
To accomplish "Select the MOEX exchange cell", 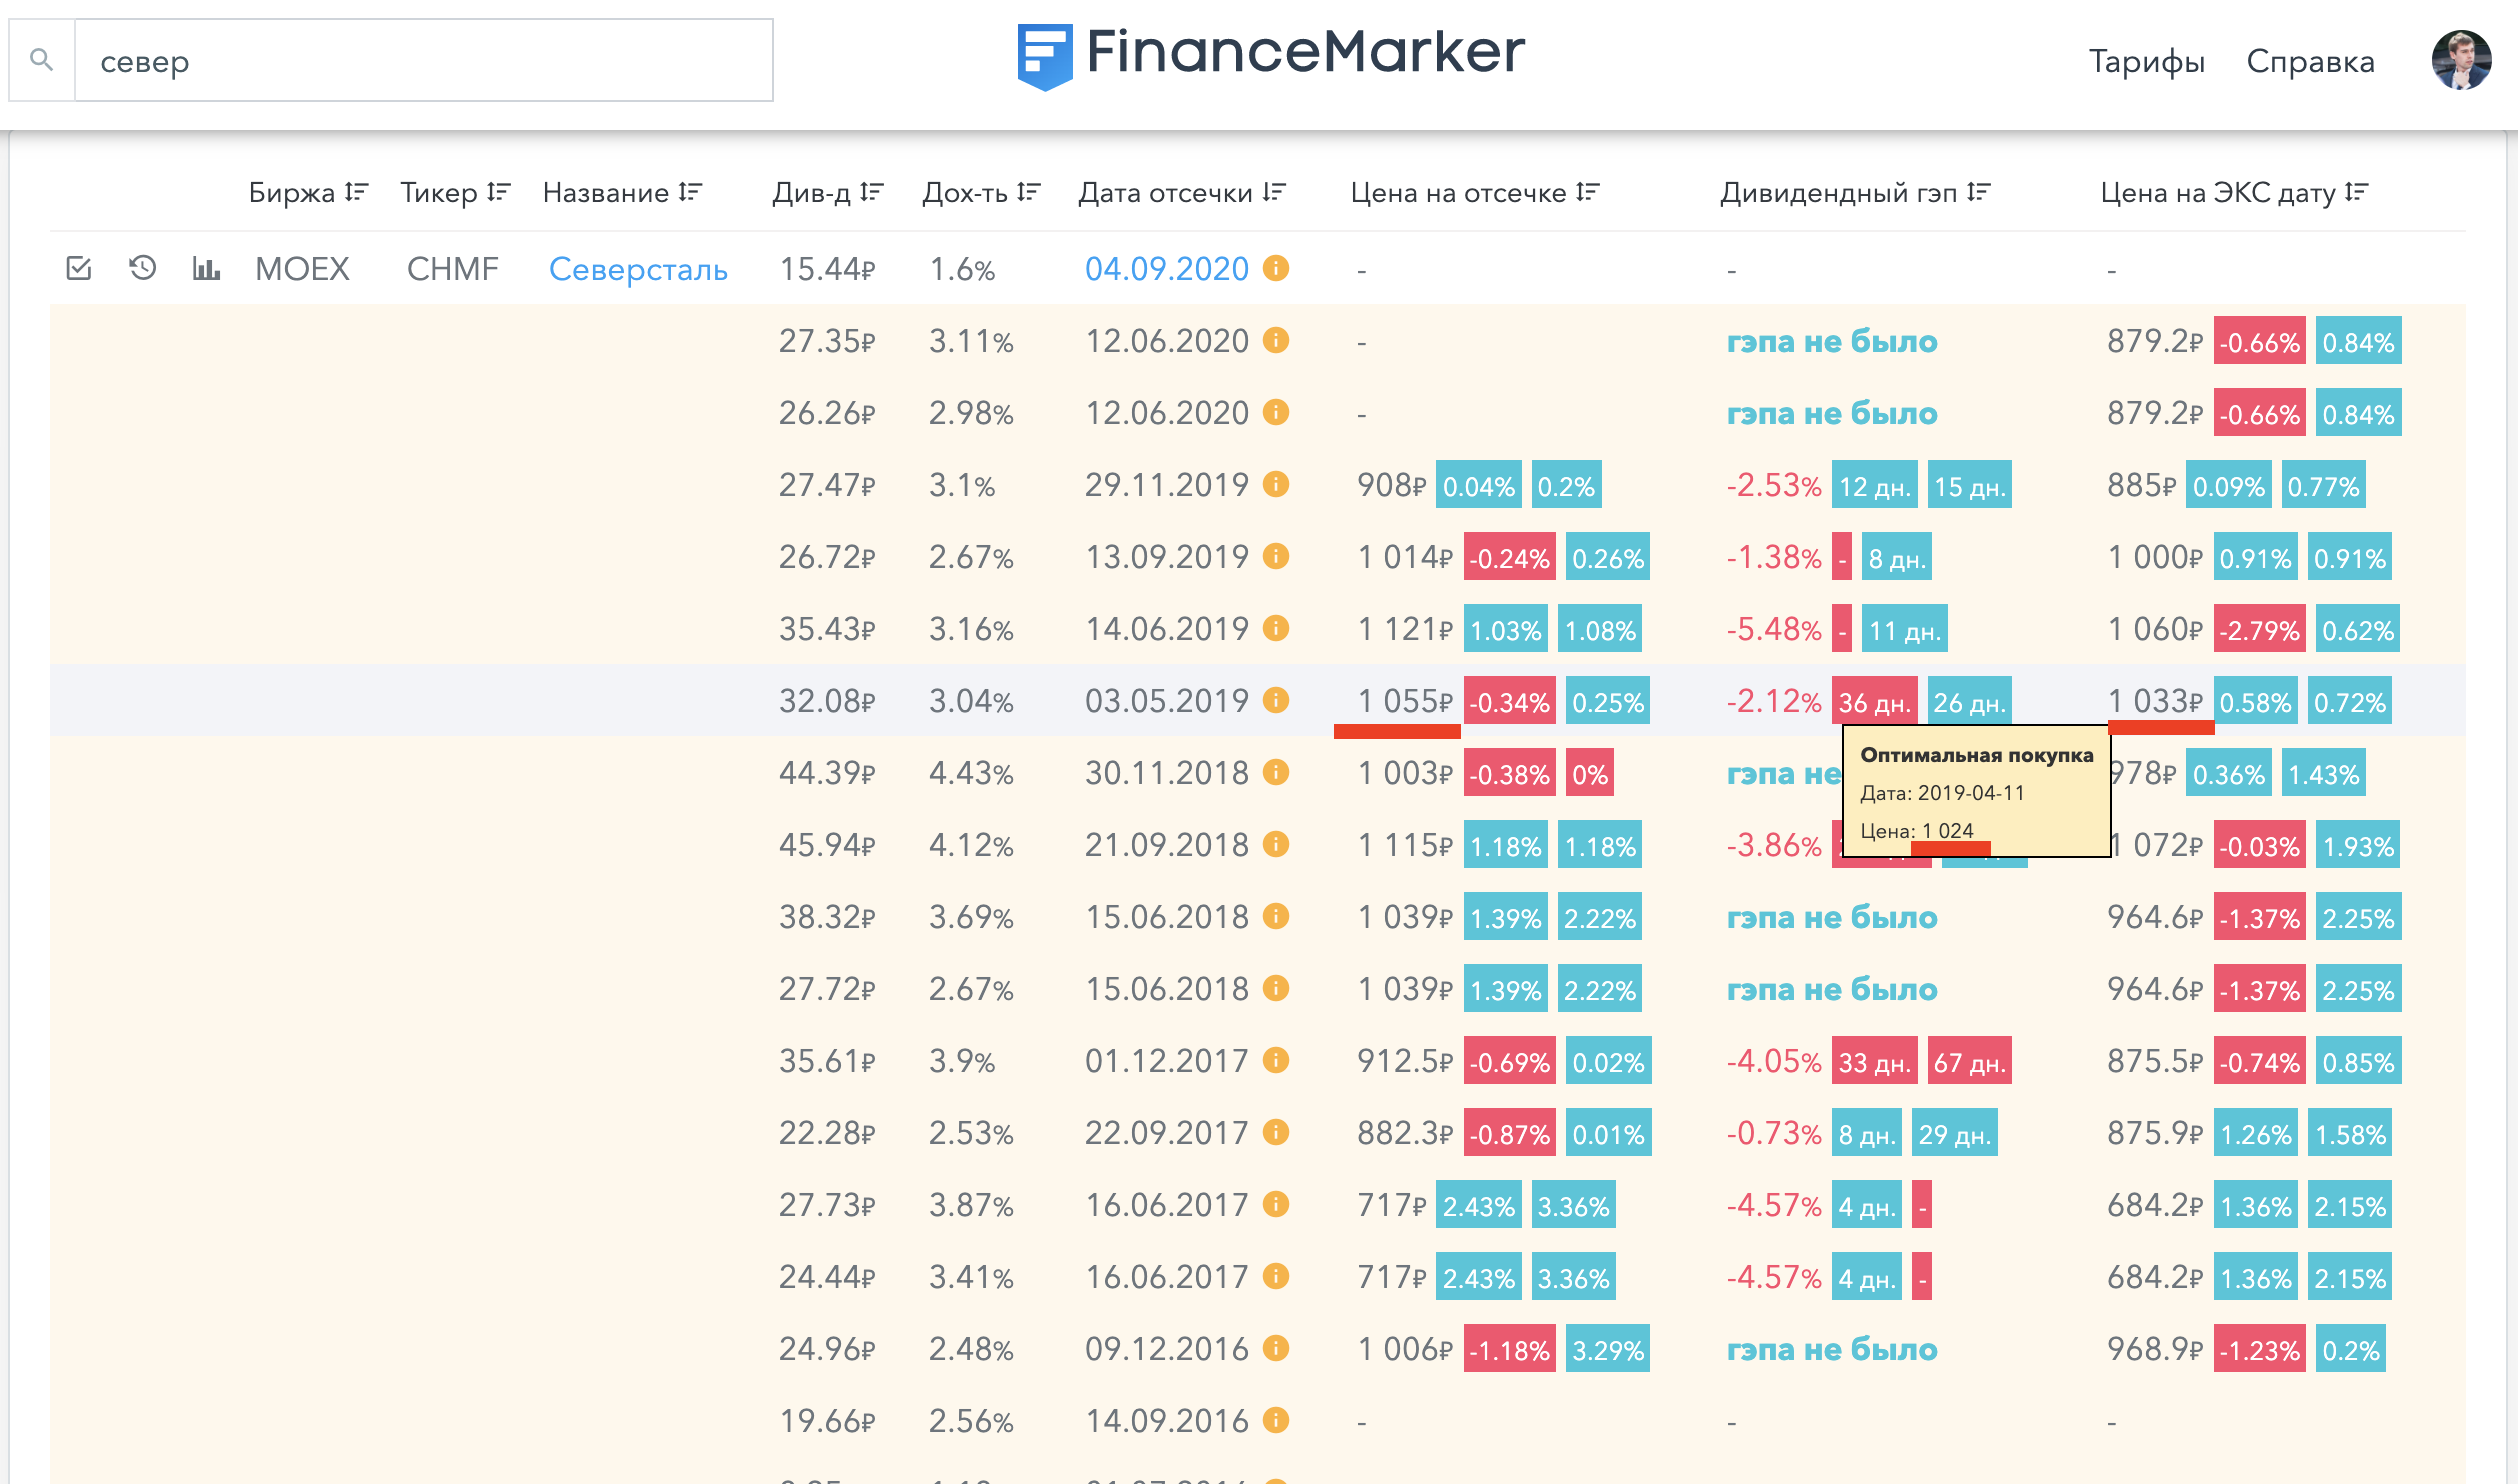I will (302, 269).
